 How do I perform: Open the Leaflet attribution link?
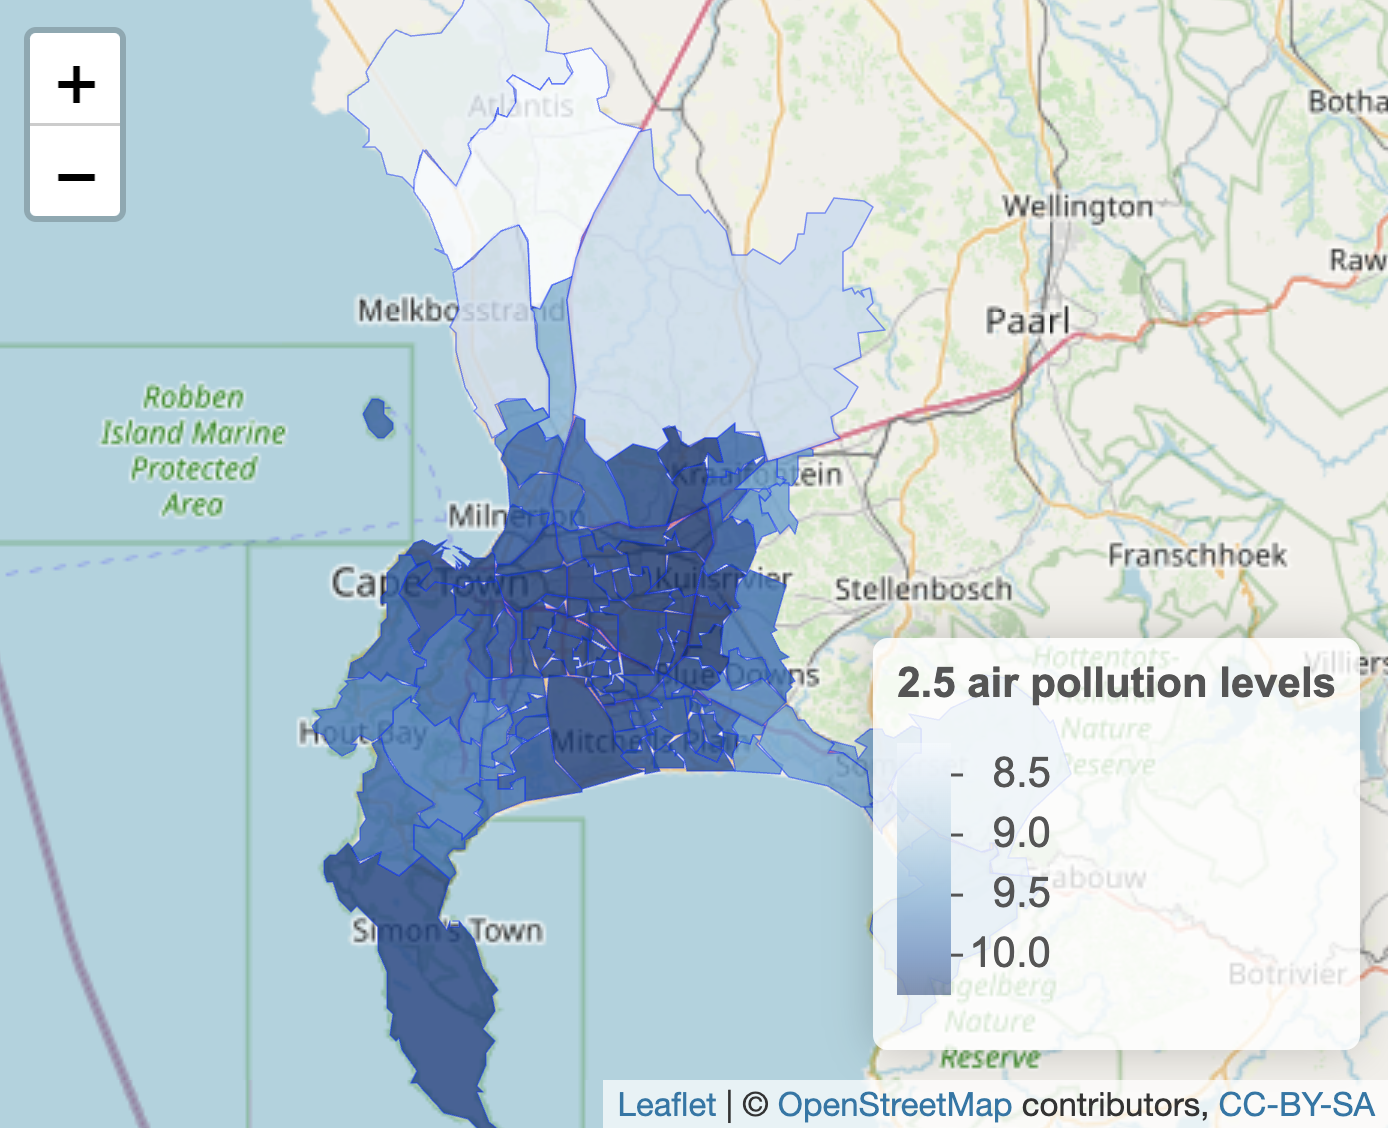[x=665, y=1104]
